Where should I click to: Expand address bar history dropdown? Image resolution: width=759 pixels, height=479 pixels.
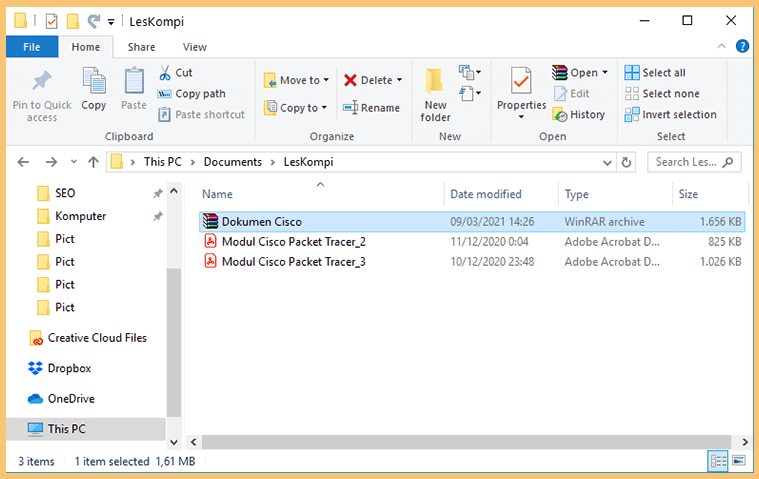click(x=607, y=163)
